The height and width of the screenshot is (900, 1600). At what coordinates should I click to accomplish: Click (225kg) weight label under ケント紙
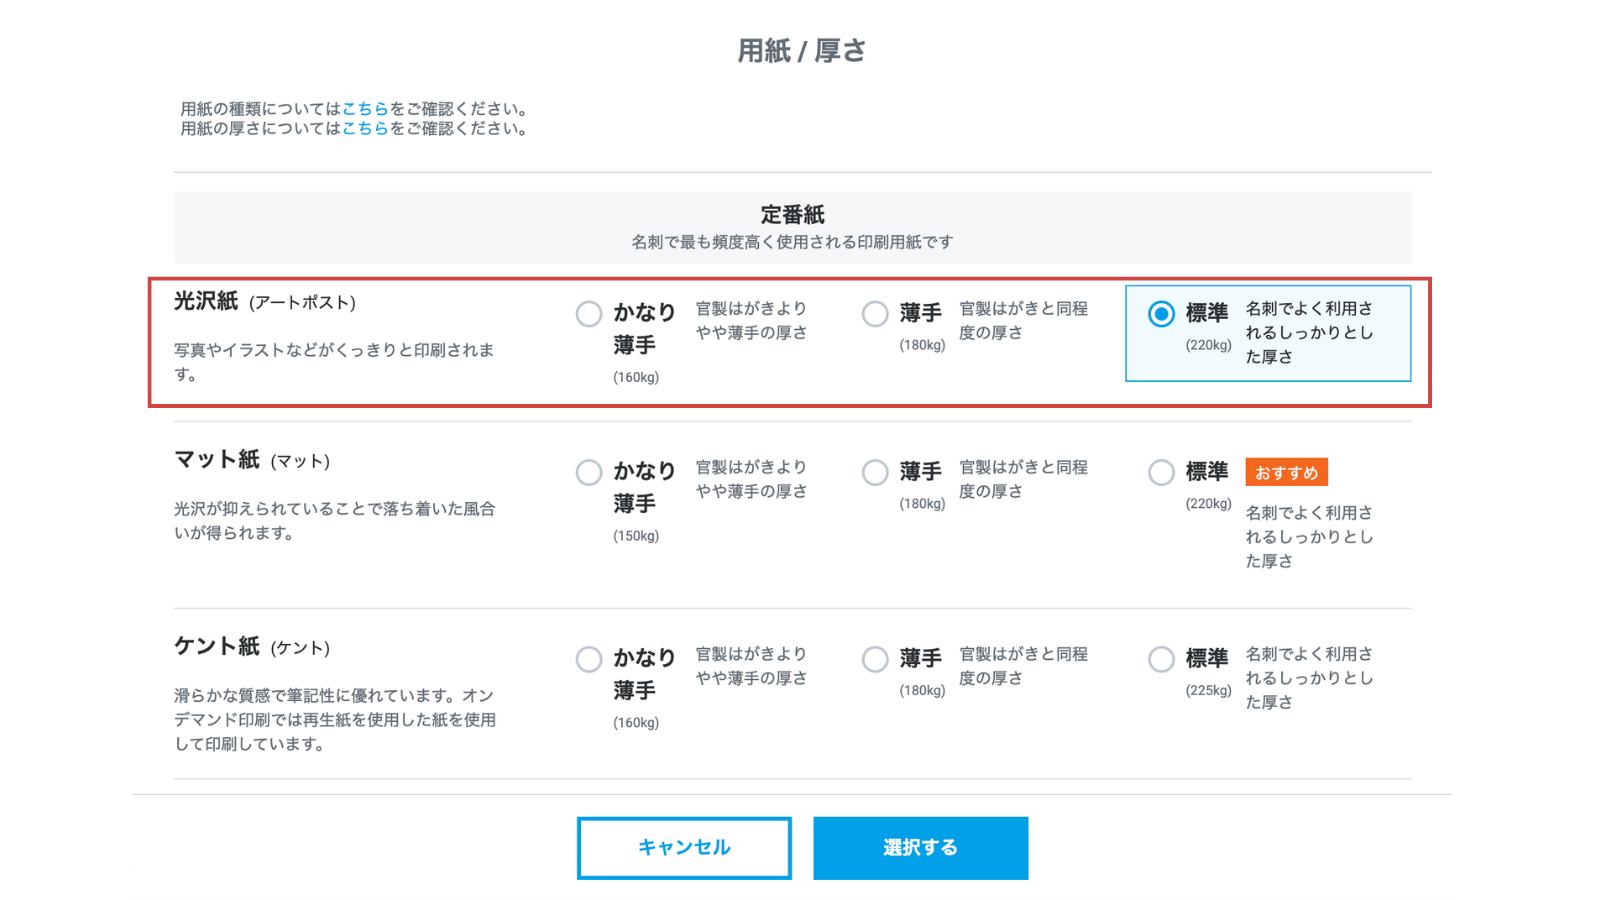1208,691
